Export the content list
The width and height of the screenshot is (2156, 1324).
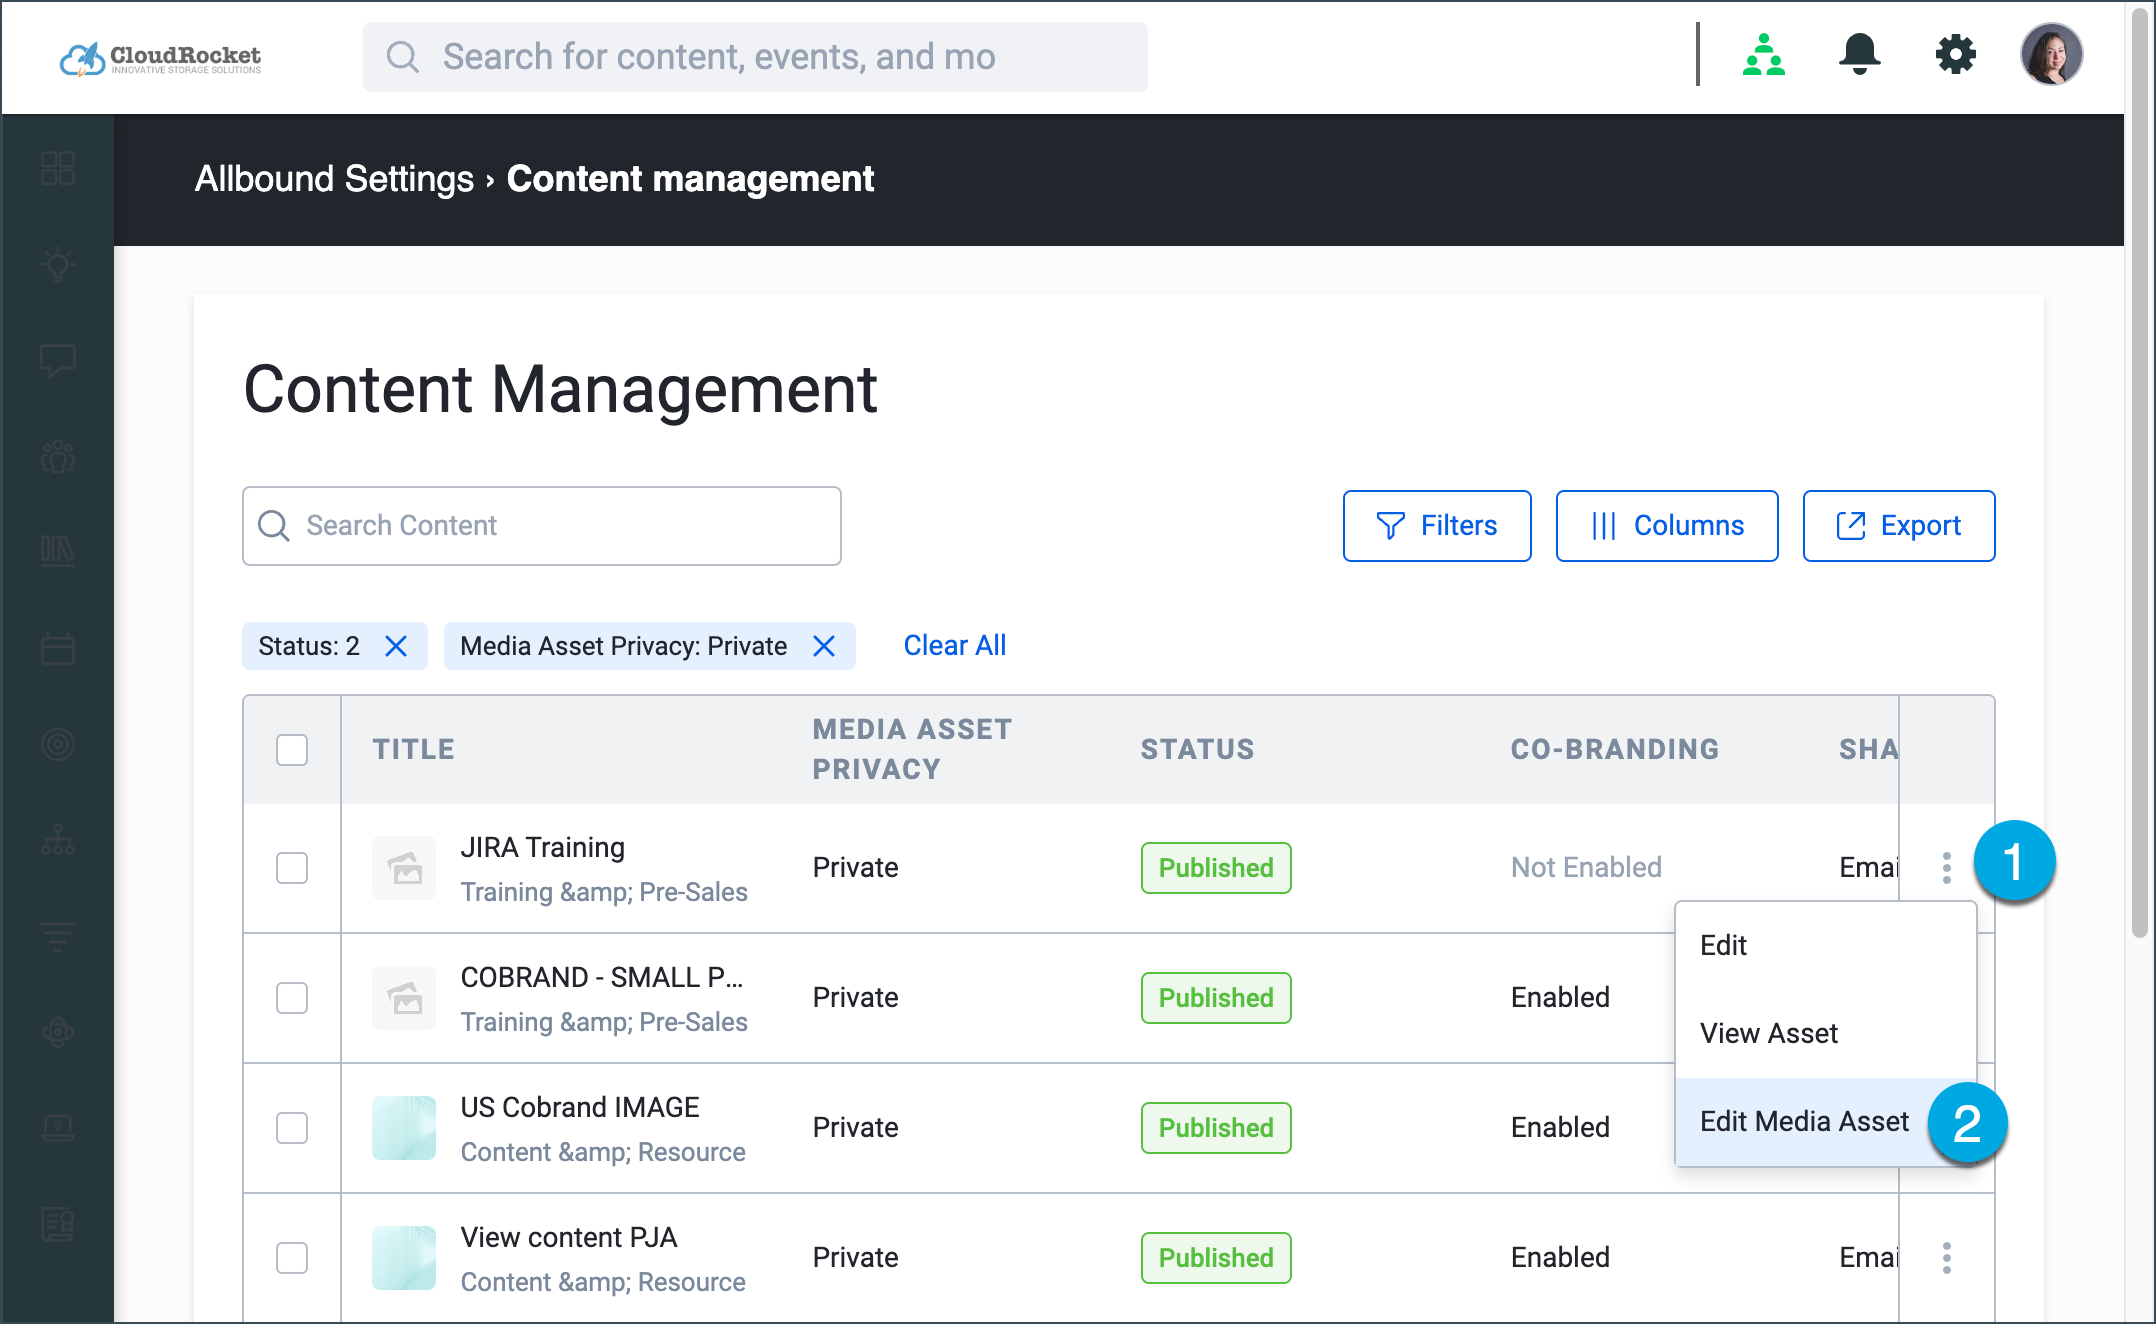pyautogui.click(x=1899, y=526)
